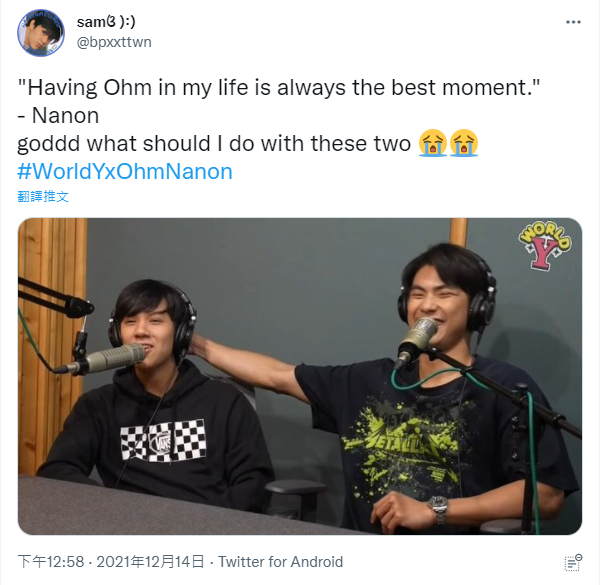Viewport: 603px width, 585px height.
Task: Click the 下午12:58 timestamp
Action: (x=51, y=562)
